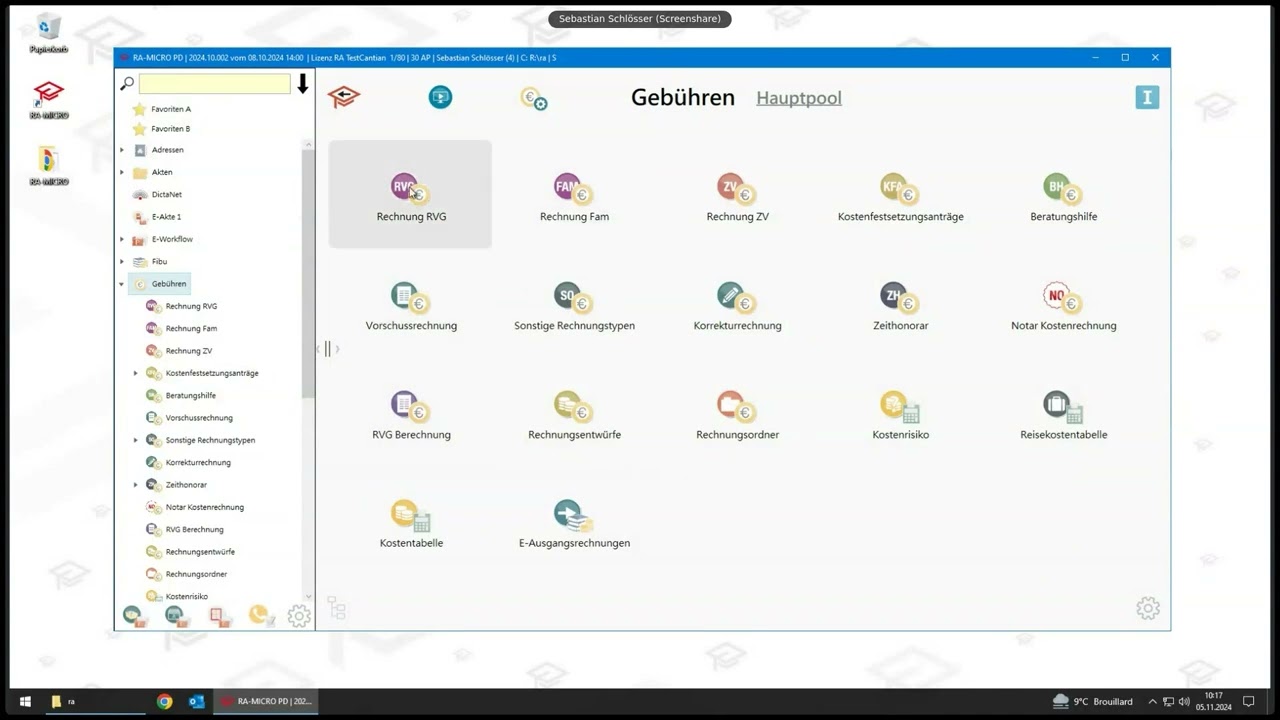Click the sidebar settings gear icon

[x=299, y=616]
